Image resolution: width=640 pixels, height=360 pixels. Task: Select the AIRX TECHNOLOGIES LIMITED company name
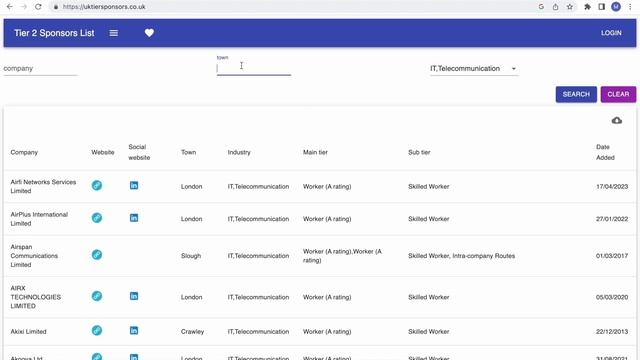[36, 297]
